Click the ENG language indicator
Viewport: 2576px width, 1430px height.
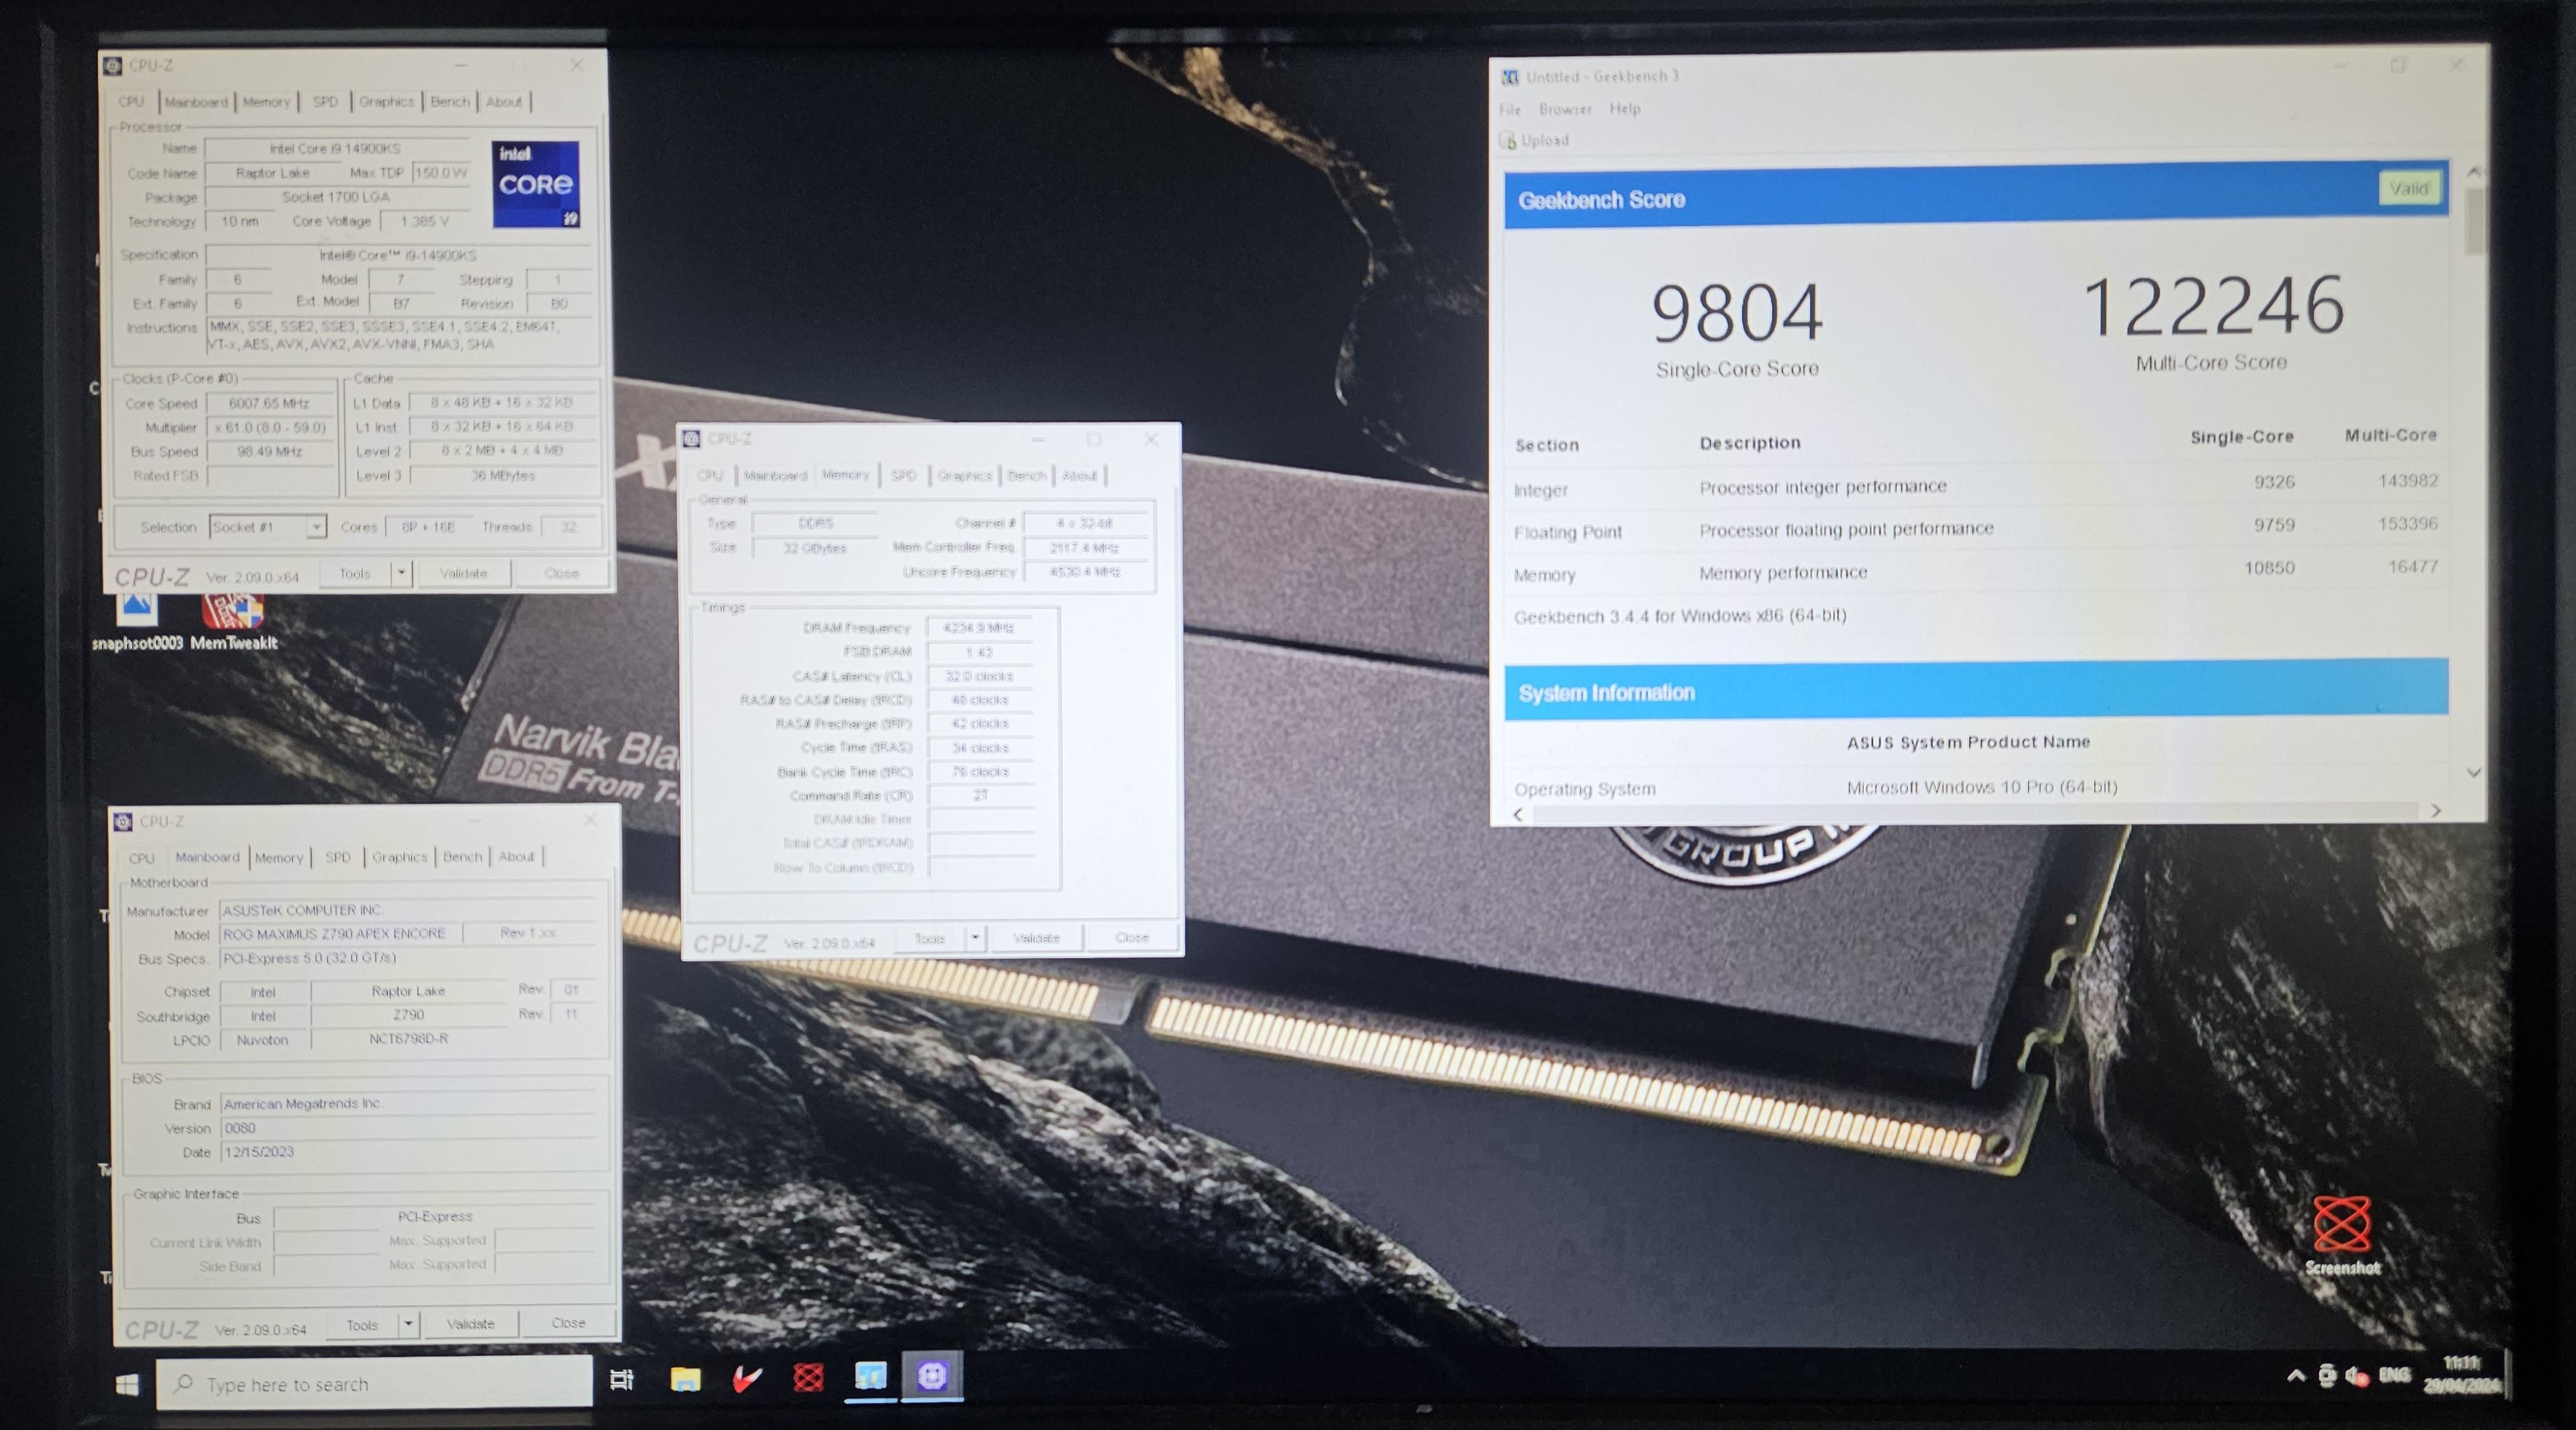[2394, 1375]
